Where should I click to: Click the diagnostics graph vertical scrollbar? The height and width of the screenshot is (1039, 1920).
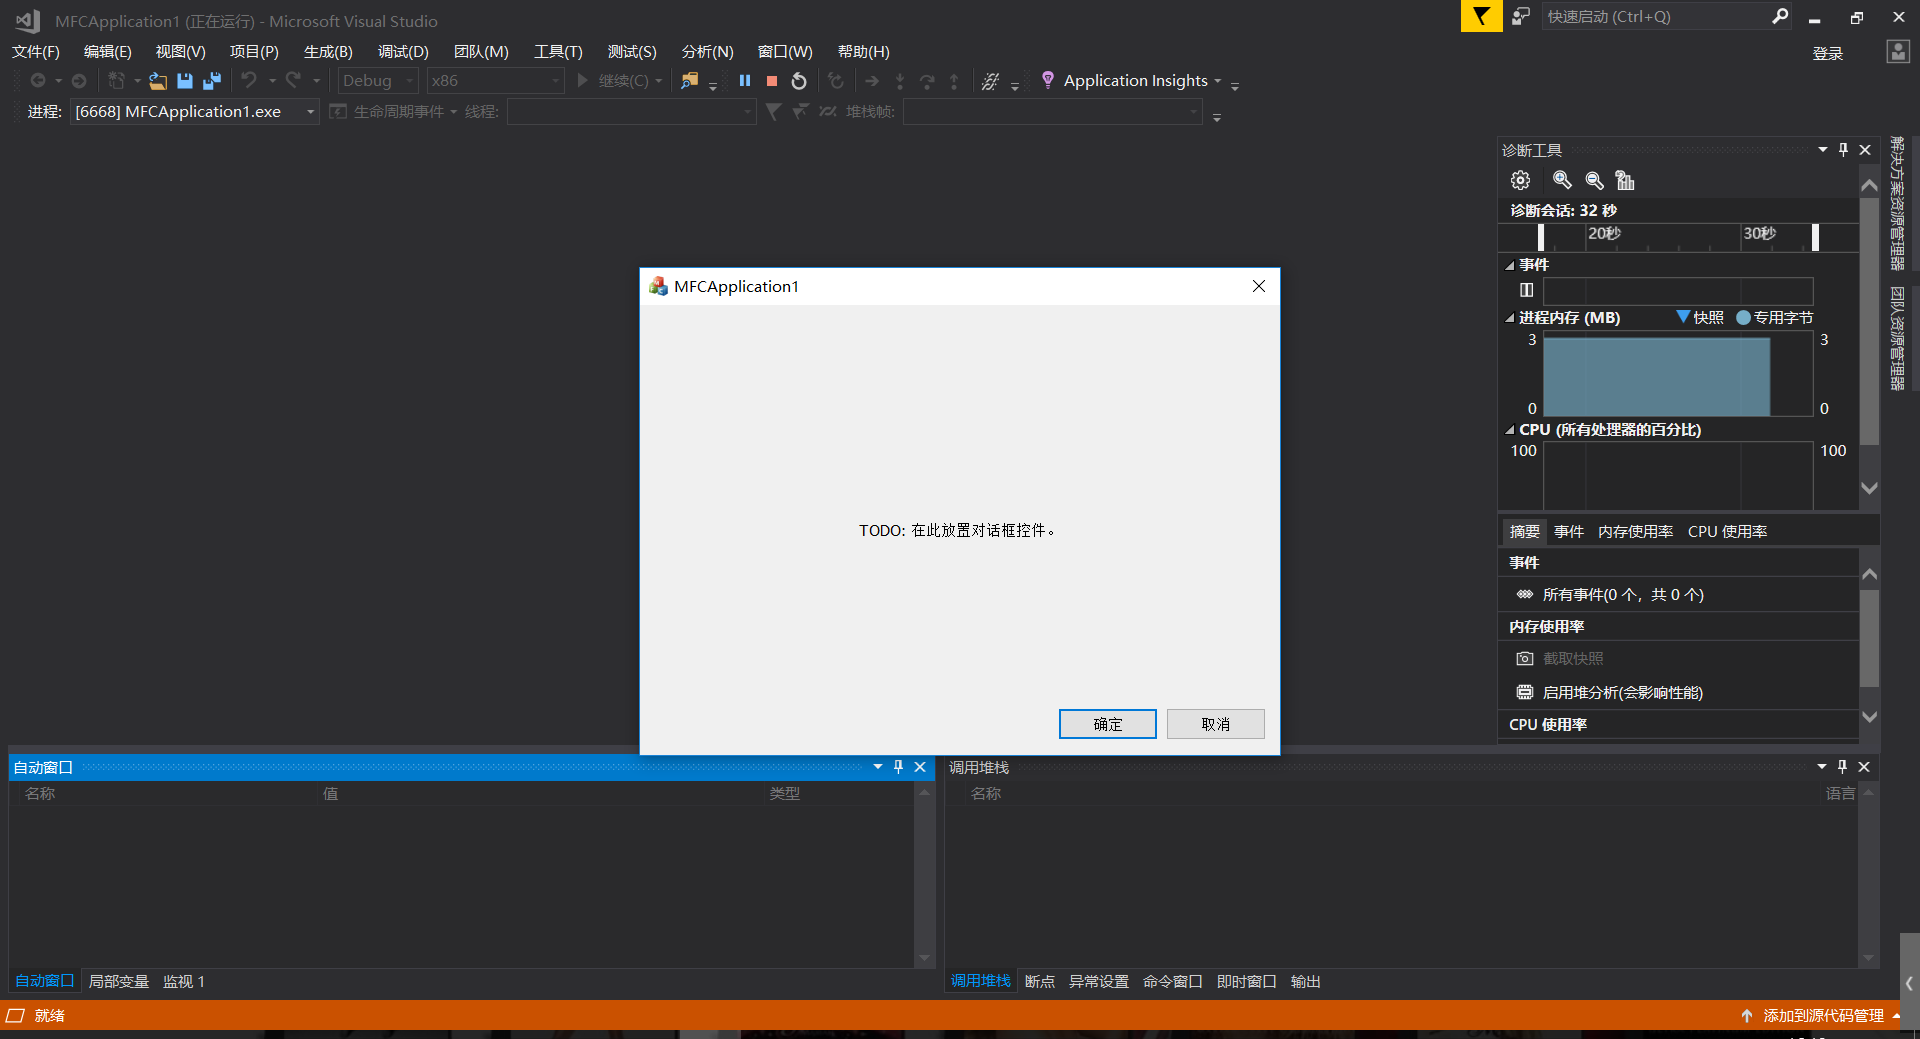point(1869,320)
